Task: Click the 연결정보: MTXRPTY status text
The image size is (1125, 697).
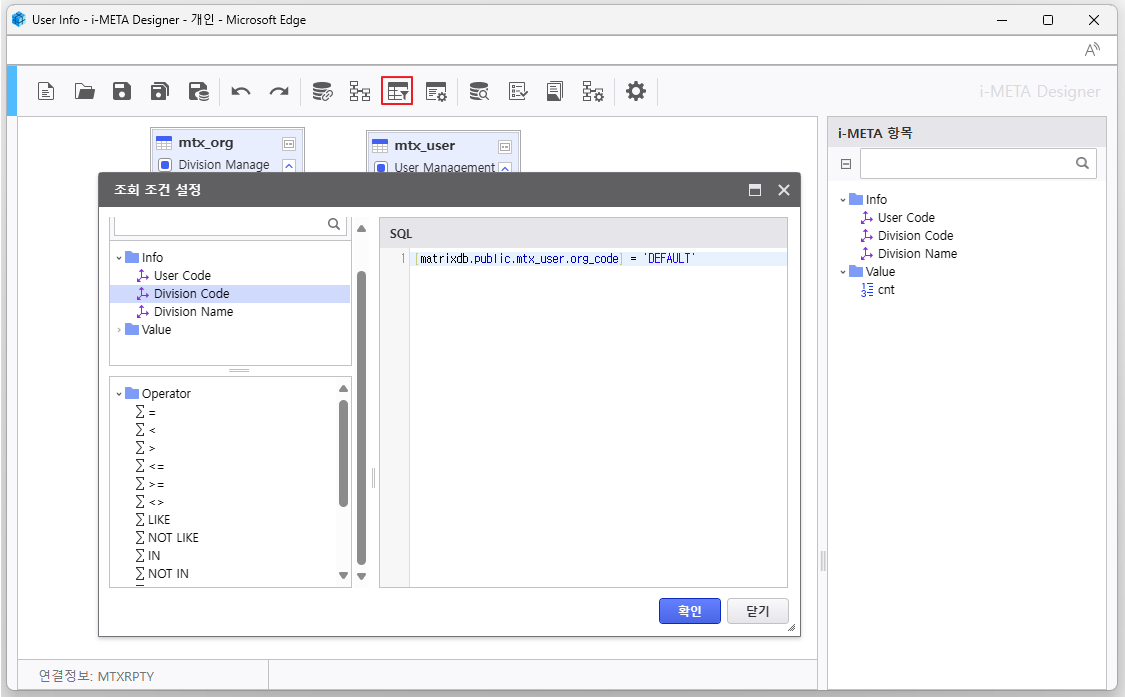Action: coord(96,676)
